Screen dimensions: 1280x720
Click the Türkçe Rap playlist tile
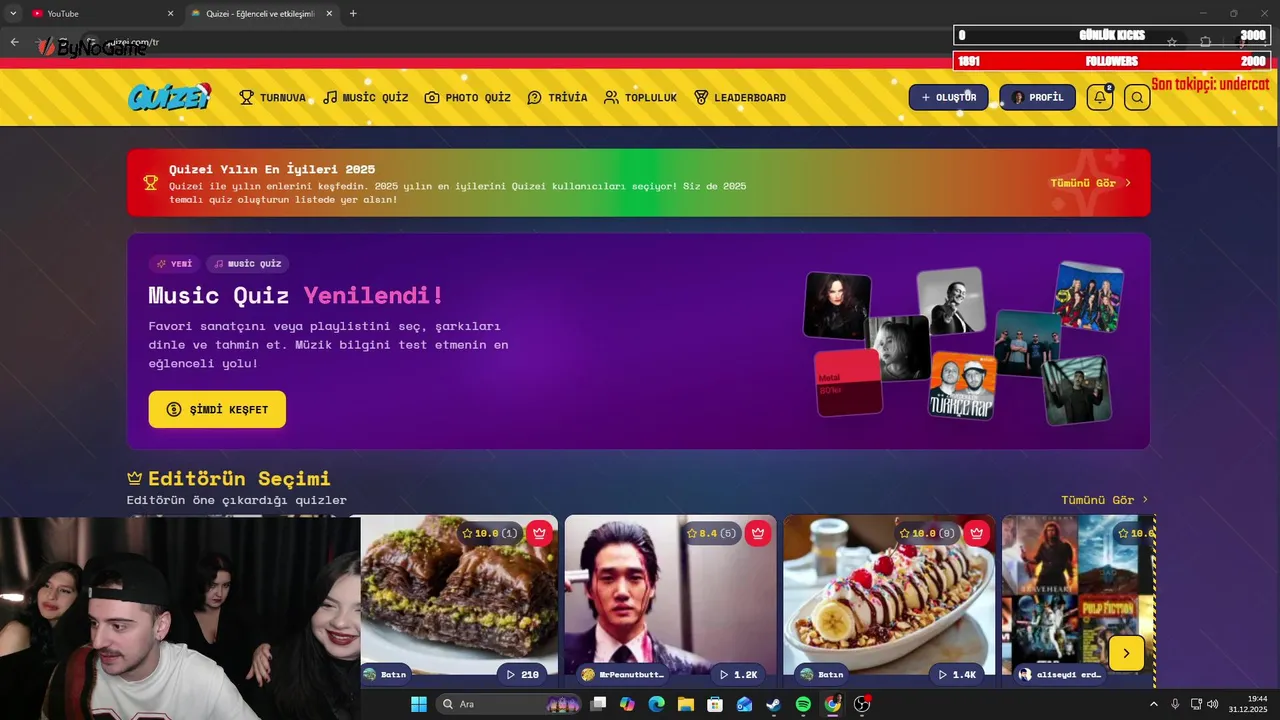[963, 385]
